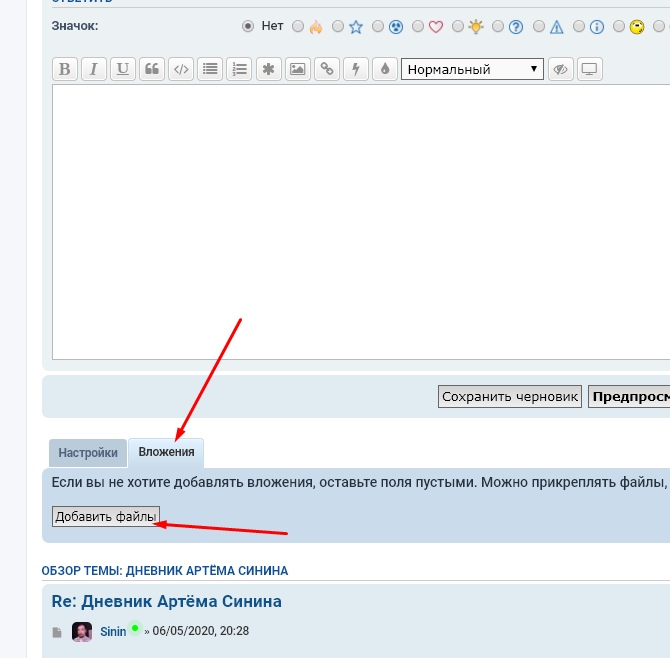This screenshot has width=670, height=658.
Task: Choose the yellow smiley topic icon radio button
Action: pos(618,26)
